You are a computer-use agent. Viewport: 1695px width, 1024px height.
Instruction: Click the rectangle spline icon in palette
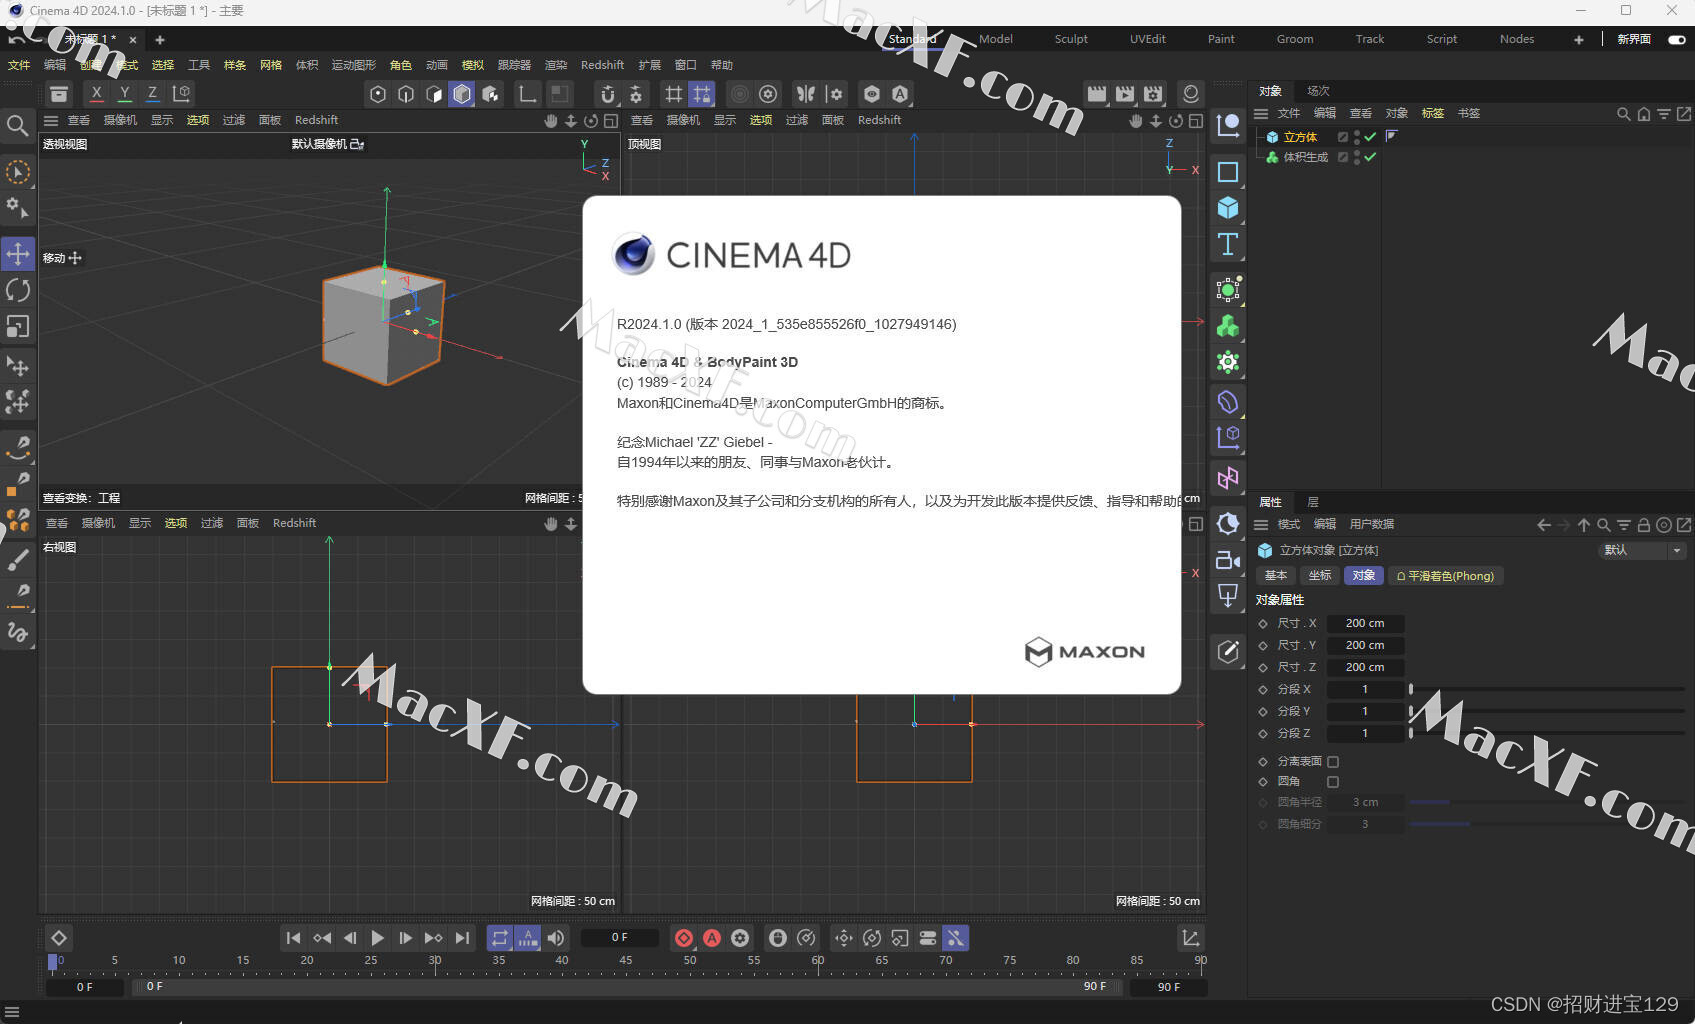(x=1228, y=172)
